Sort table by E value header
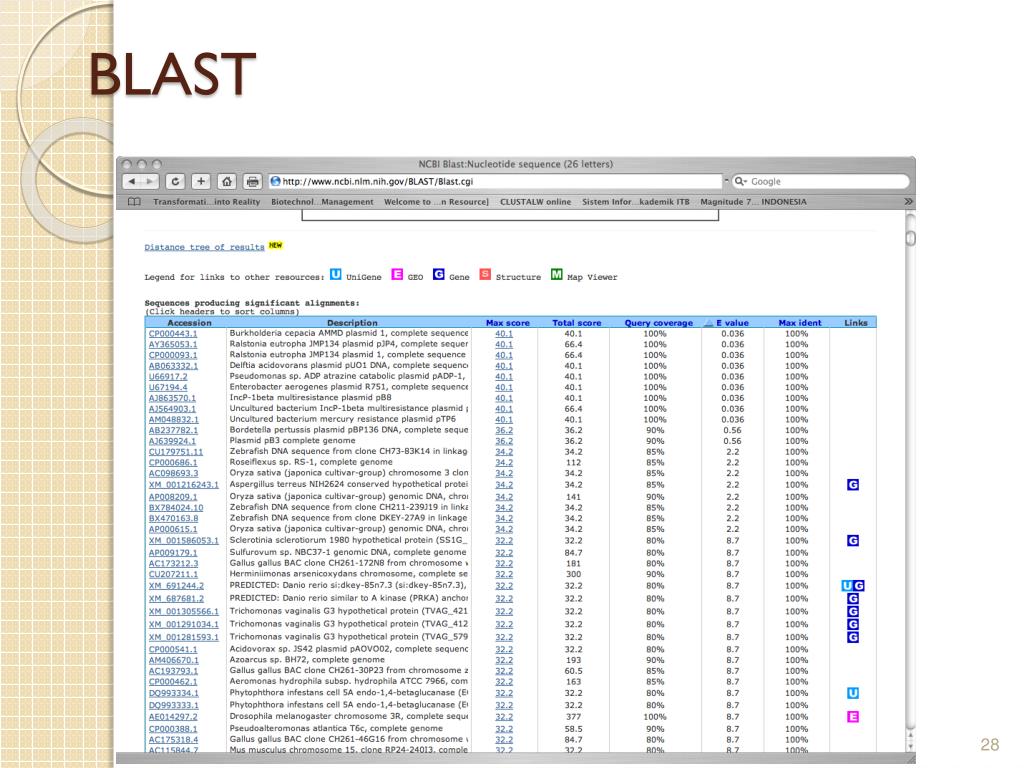This screenshot has height=768, width=1024. pos(731,323)
